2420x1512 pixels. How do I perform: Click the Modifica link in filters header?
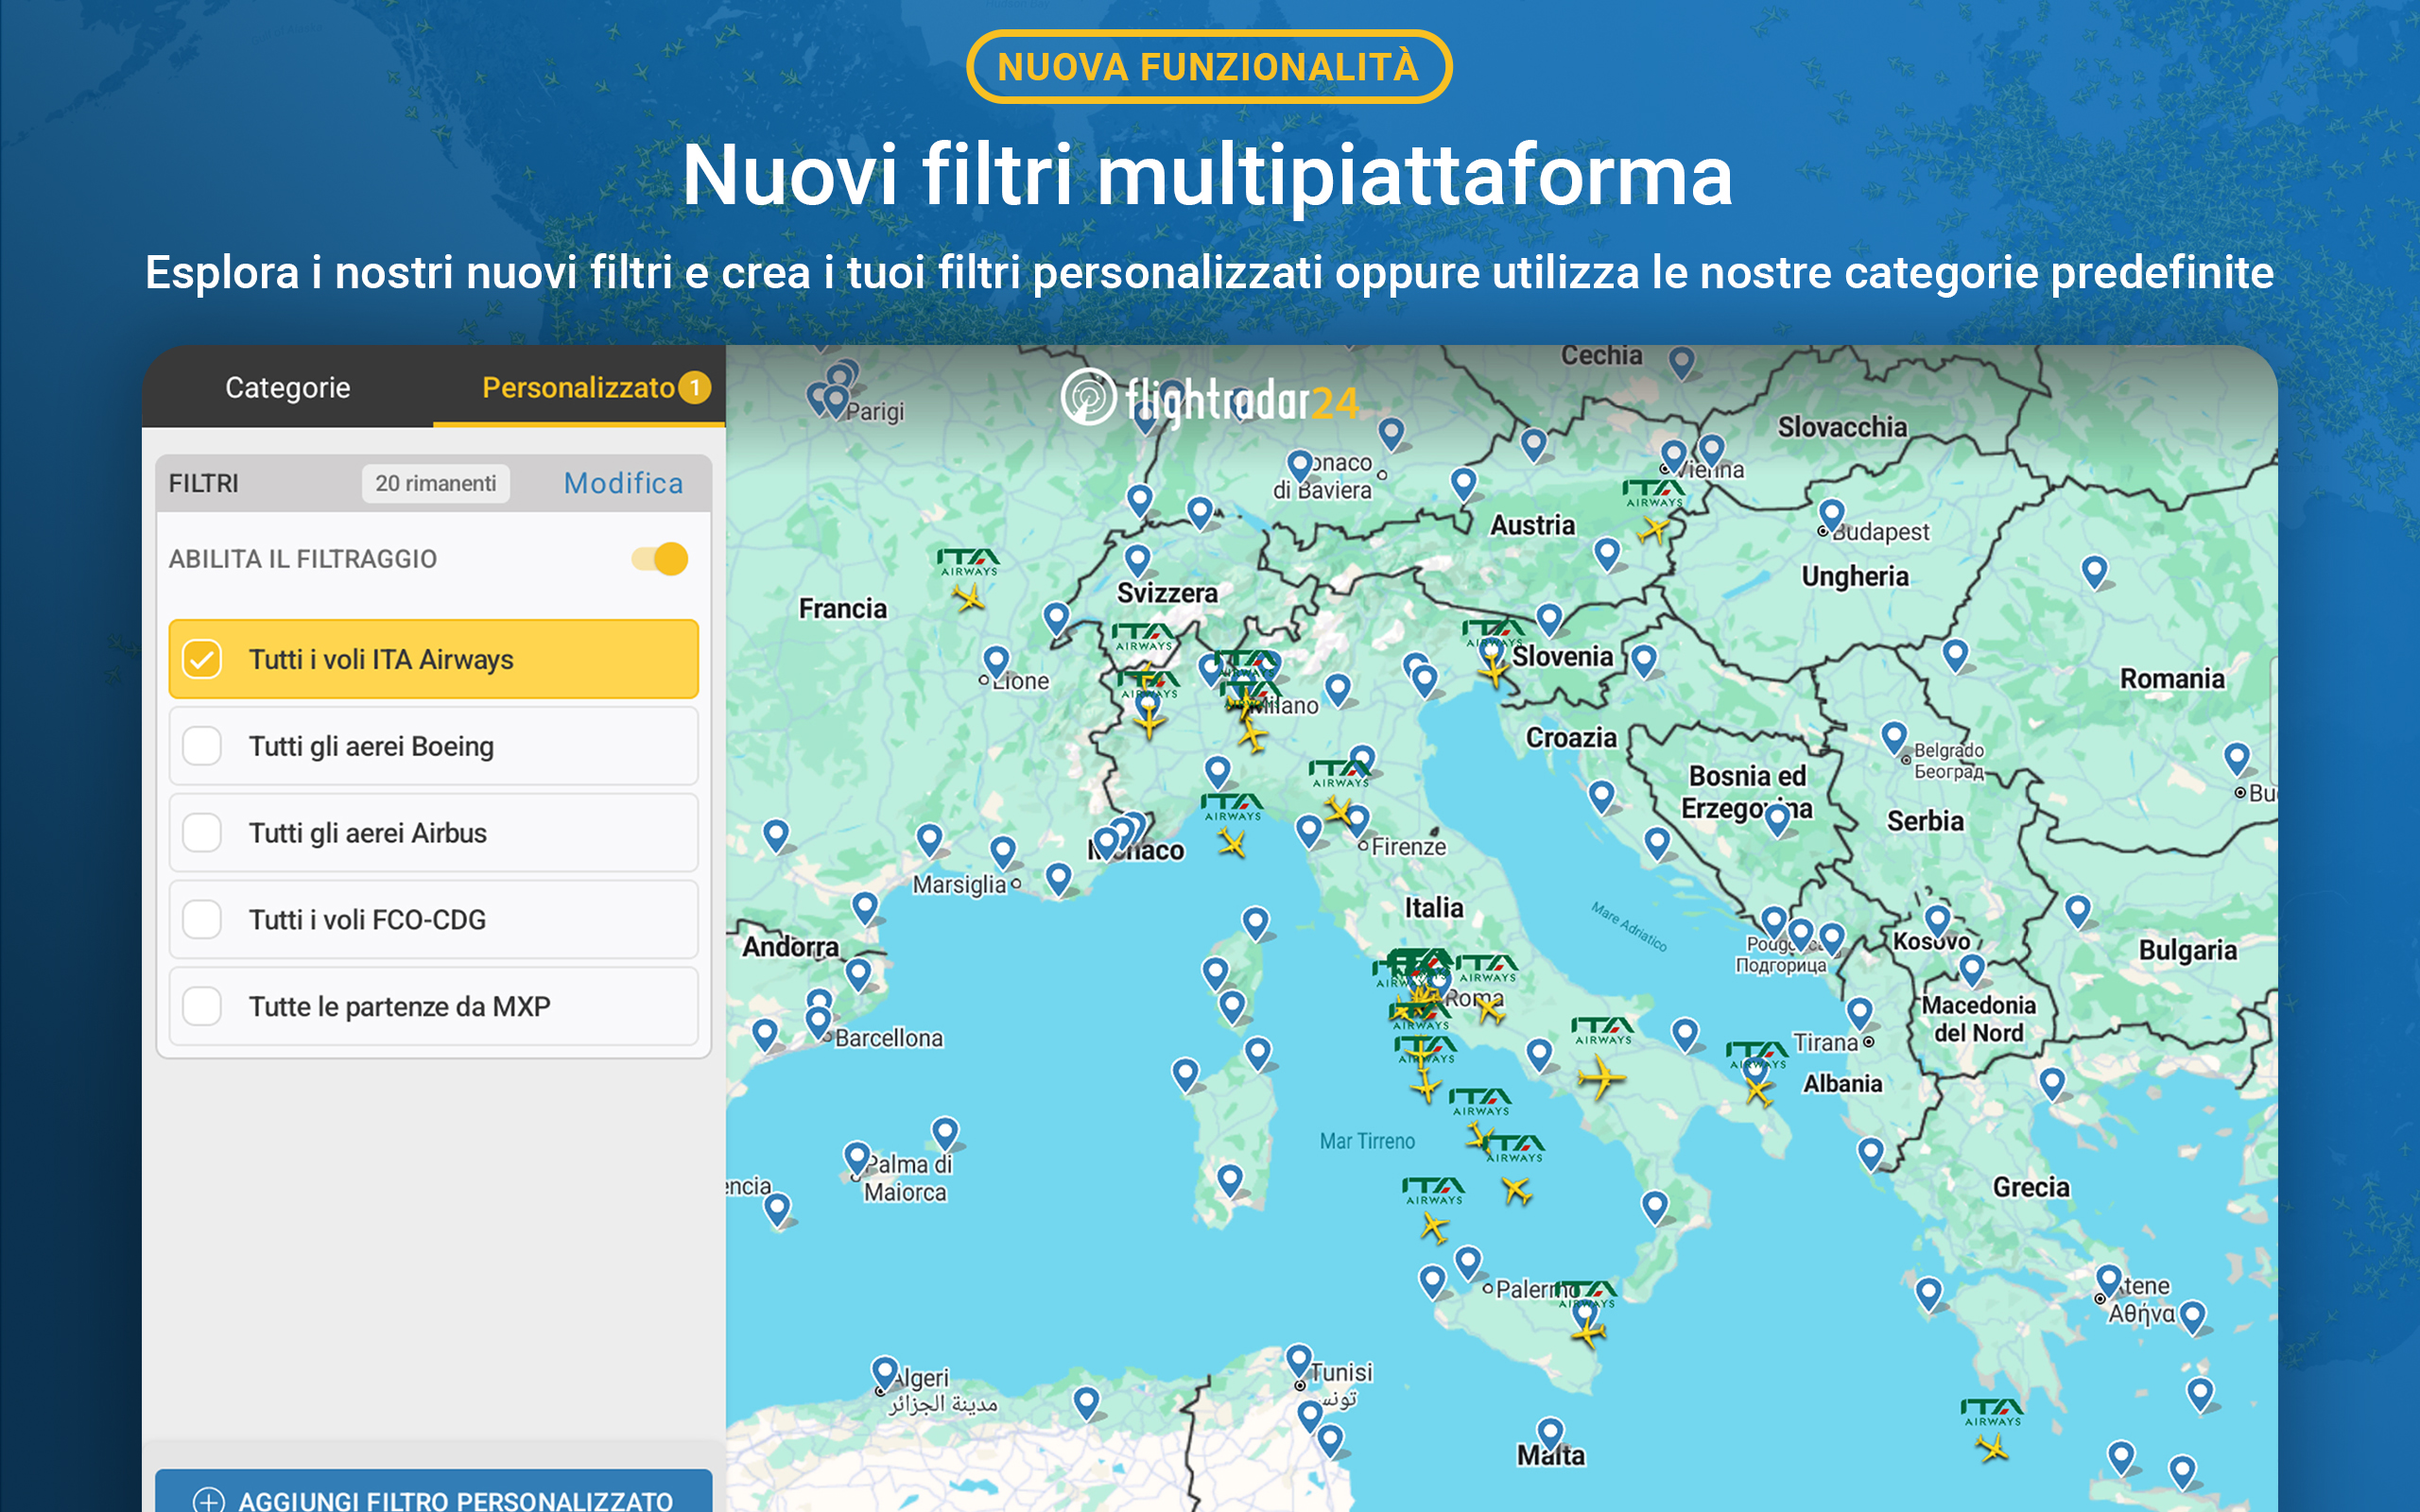623,483
